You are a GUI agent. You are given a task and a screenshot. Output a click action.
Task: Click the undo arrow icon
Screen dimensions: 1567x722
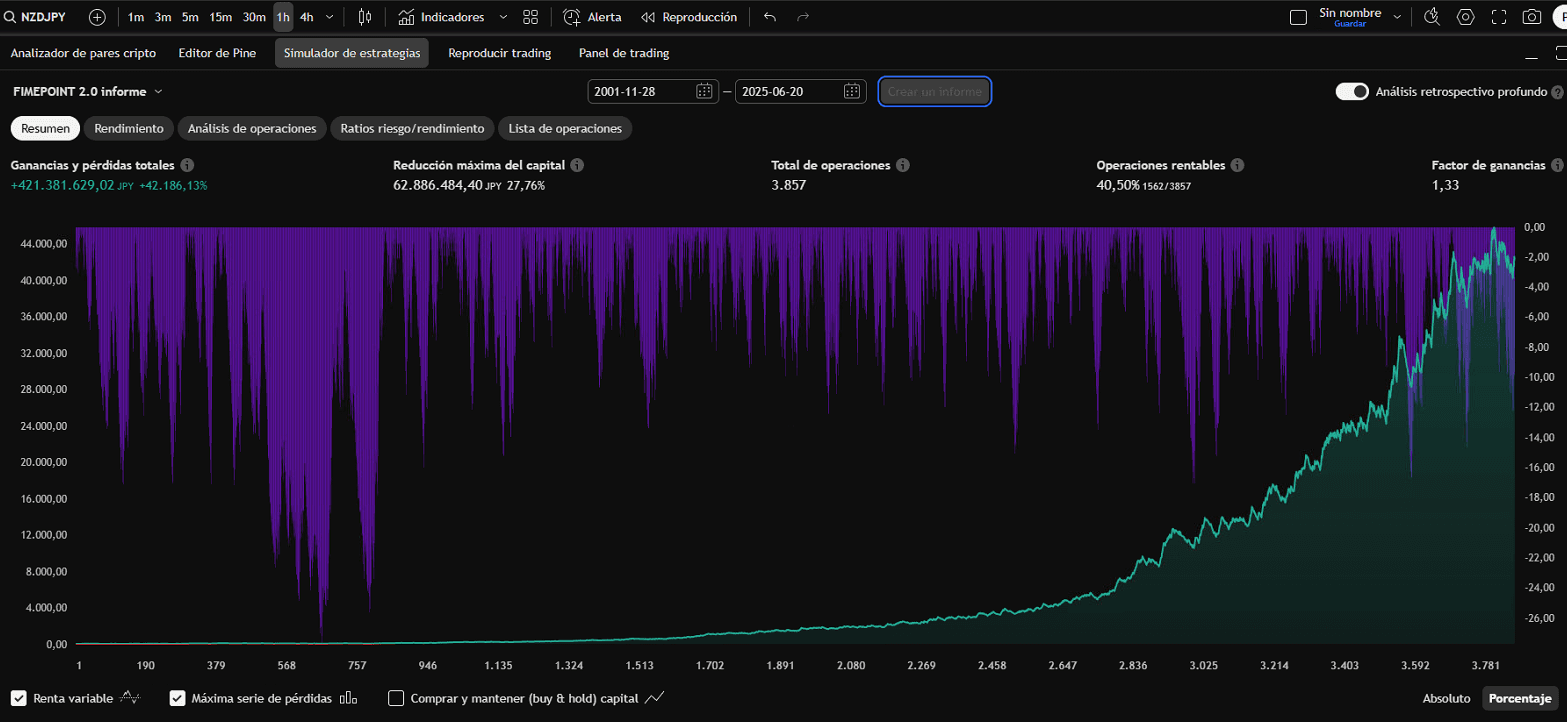point(769,17)
